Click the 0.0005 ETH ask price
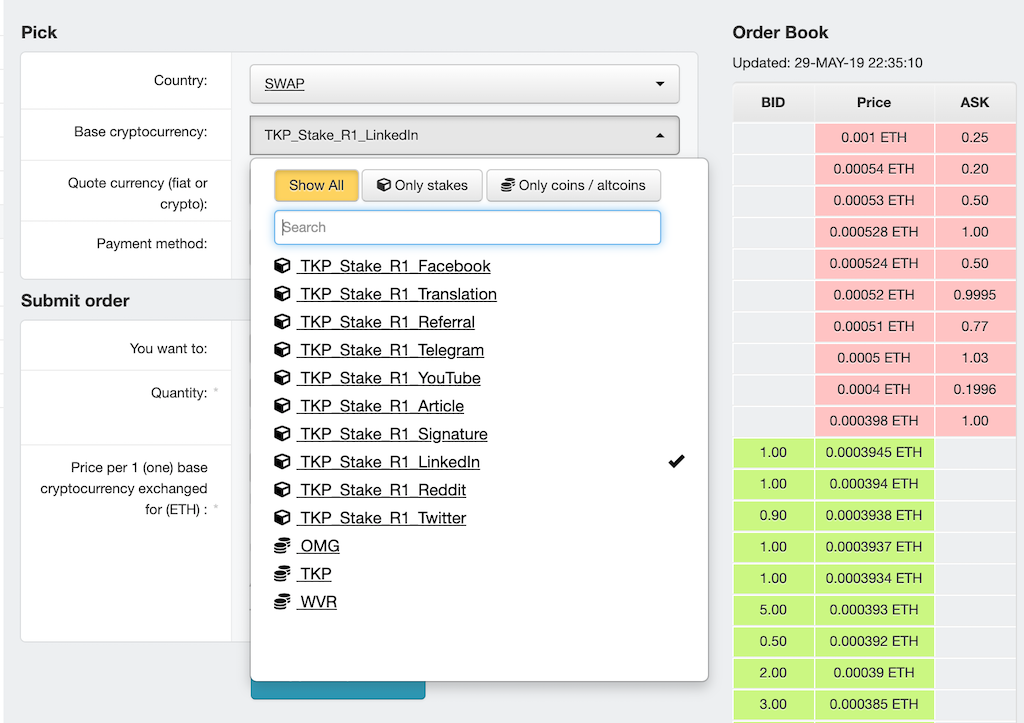Image resolution: width=1024 pixels, height=723 pixels. pos(874,358)
